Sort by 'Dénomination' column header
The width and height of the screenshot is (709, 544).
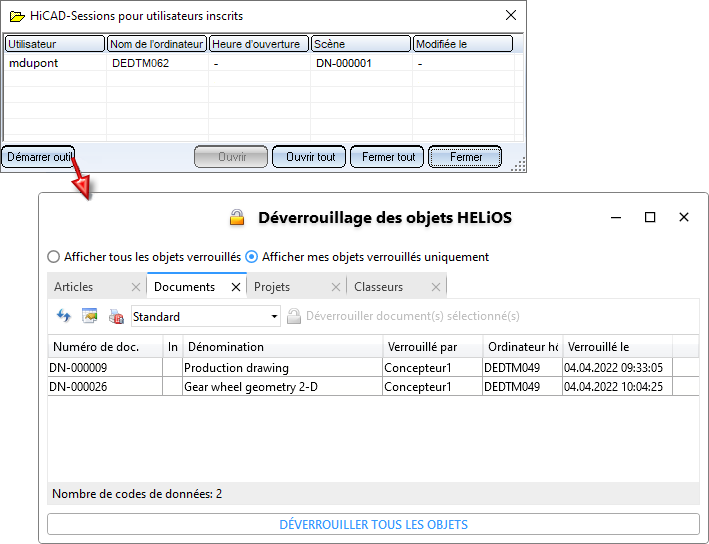tap(283, 347)
